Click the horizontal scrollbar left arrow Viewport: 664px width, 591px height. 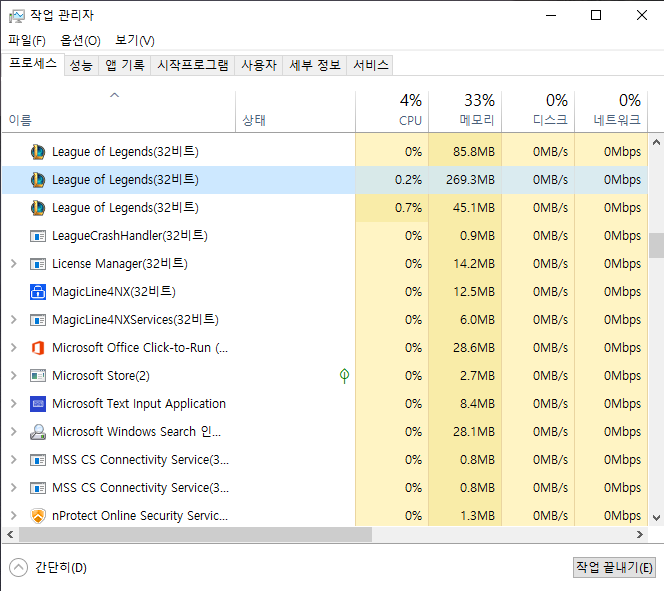point(10,535)
